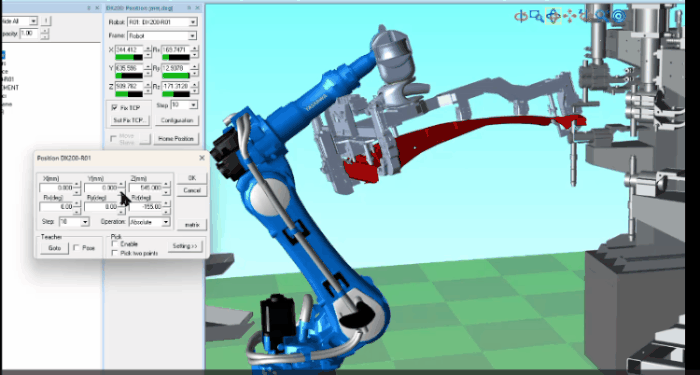
Task: Select the rotate-about-axis view icon
Action: click(x=521, y=17)
